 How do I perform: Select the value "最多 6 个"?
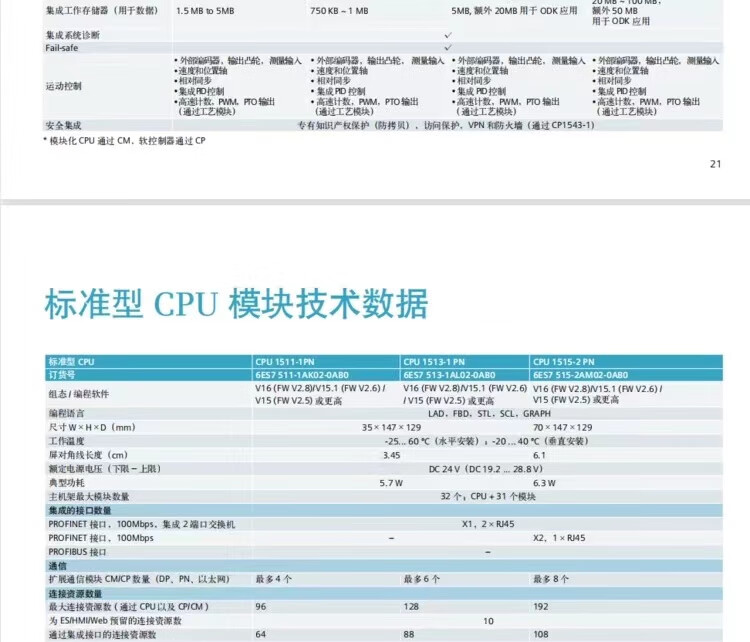coord(421,579)
